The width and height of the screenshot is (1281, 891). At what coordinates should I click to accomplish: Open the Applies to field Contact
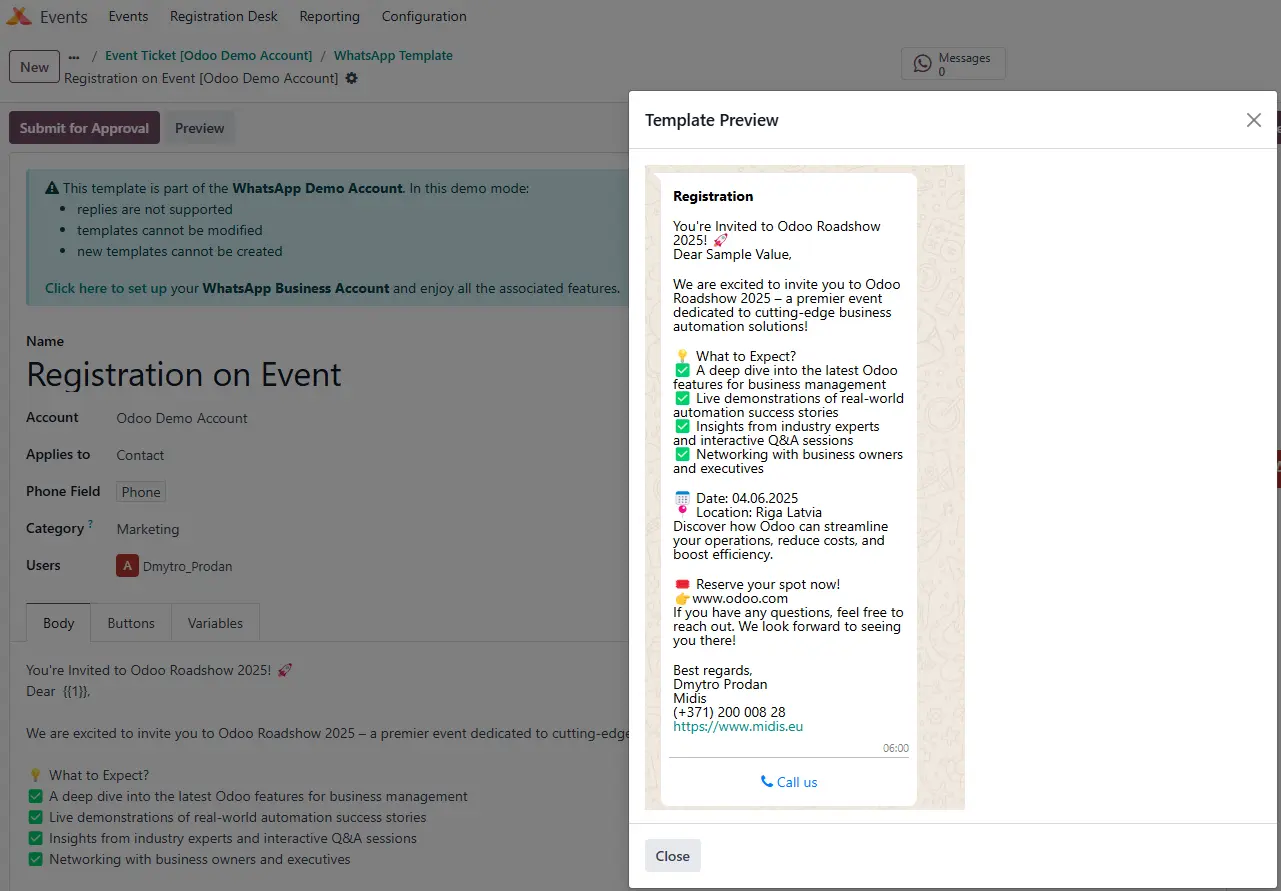[140, 455]
